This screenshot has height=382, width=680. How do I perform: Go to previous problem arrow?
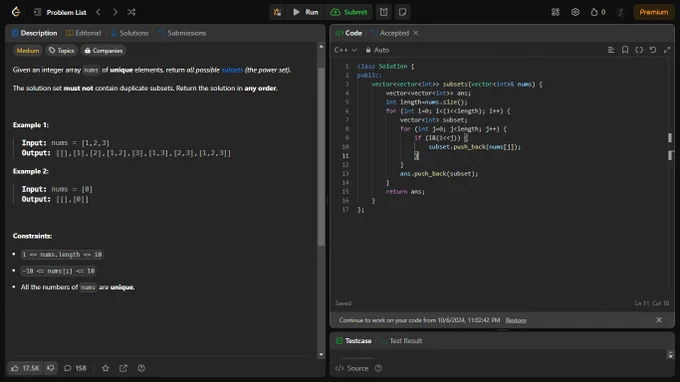click(98, 12)
